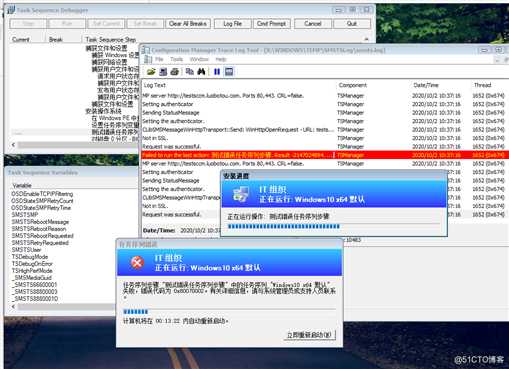Select the OSDStateSMPRetryCount variable

point(42,201)
